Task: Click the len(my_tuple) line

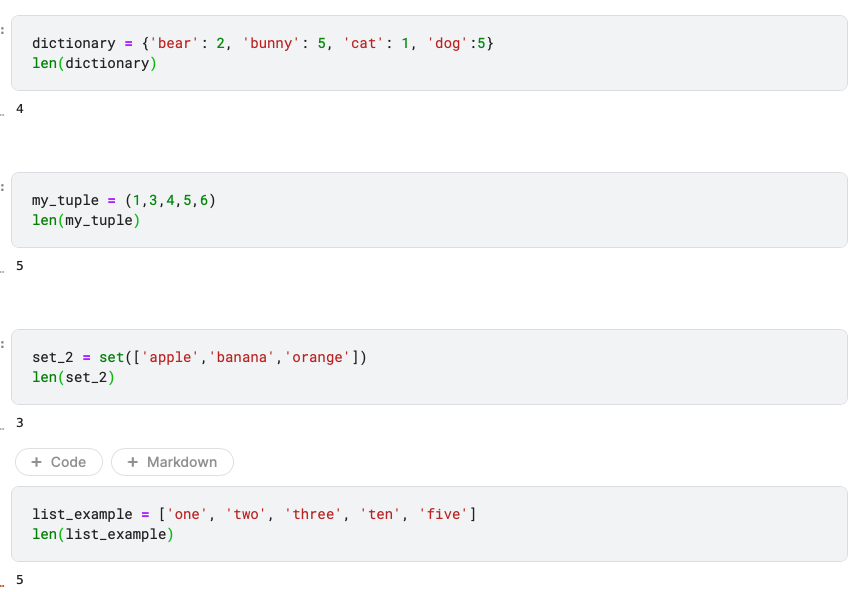Action: pyautogui.click(x=86, y=221)
